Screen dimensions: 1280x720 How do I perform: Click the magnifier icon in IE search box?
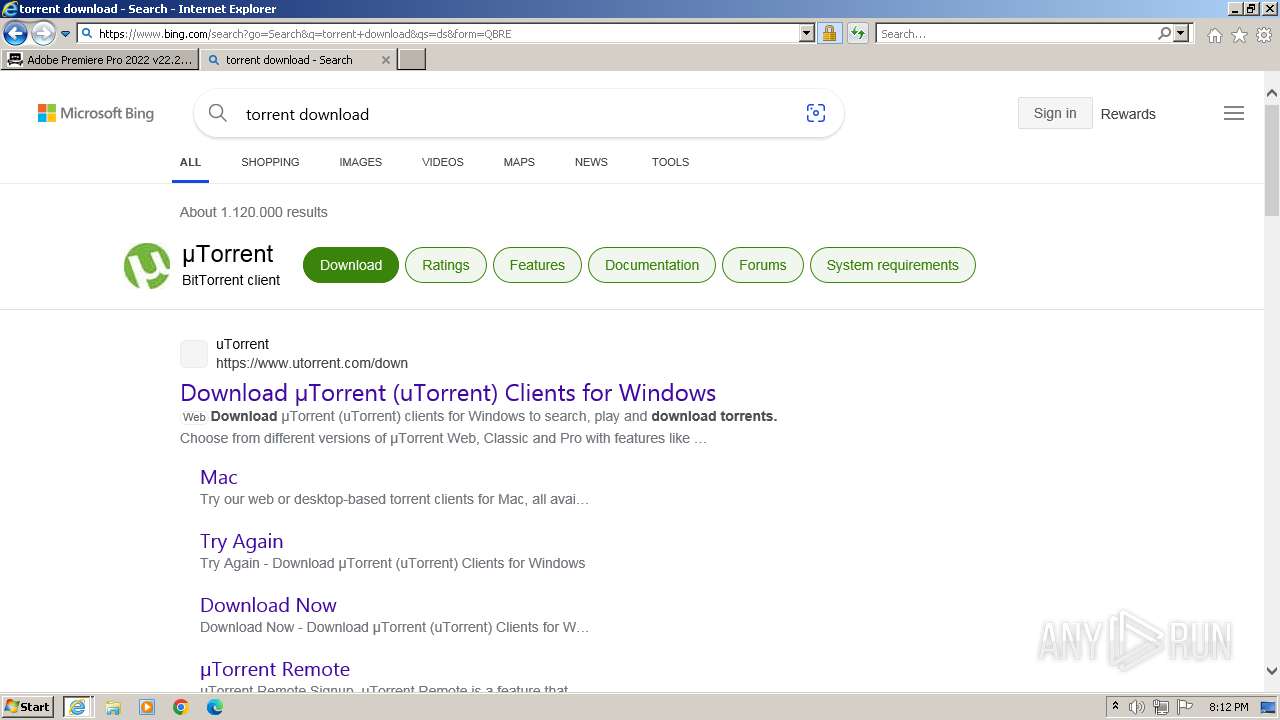(1164, 34)
